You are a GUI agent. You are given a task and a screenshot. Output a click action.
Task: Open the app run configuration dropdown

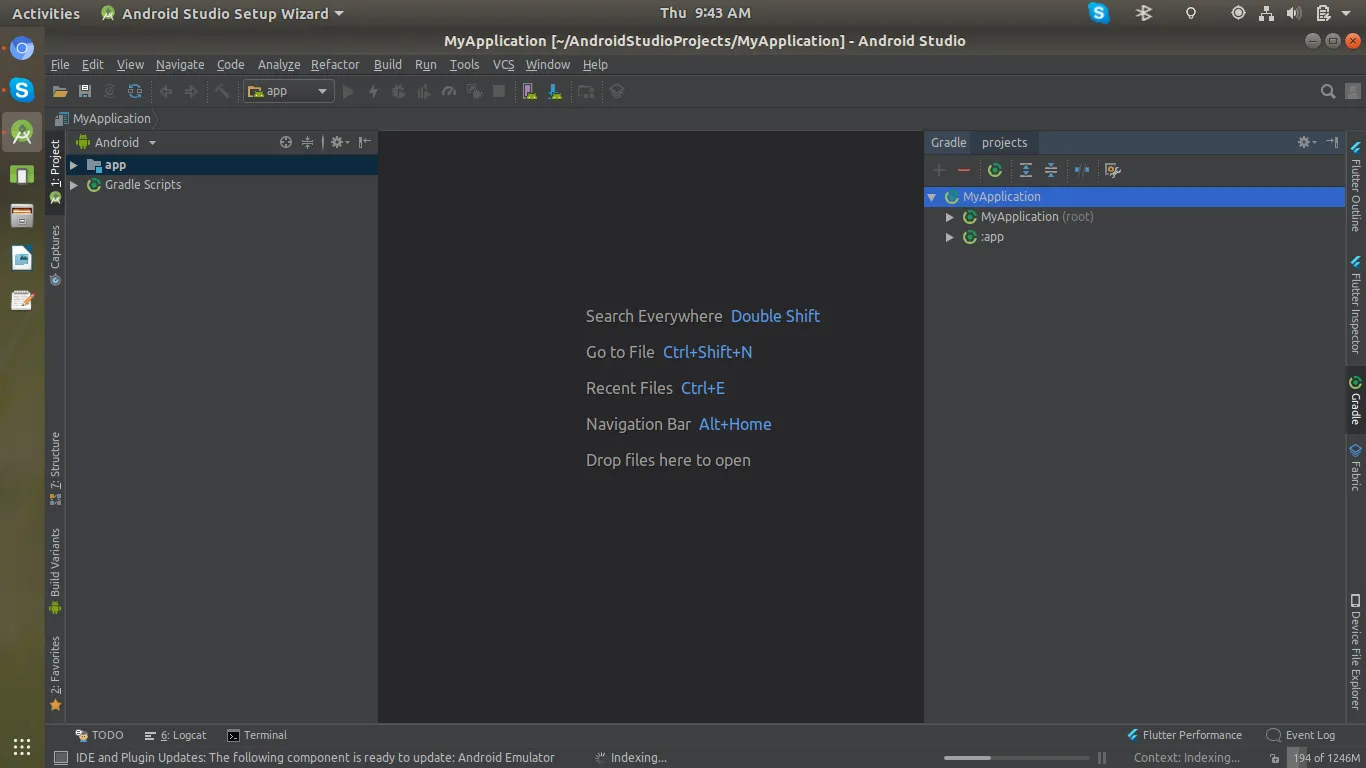tap(288, 91)
